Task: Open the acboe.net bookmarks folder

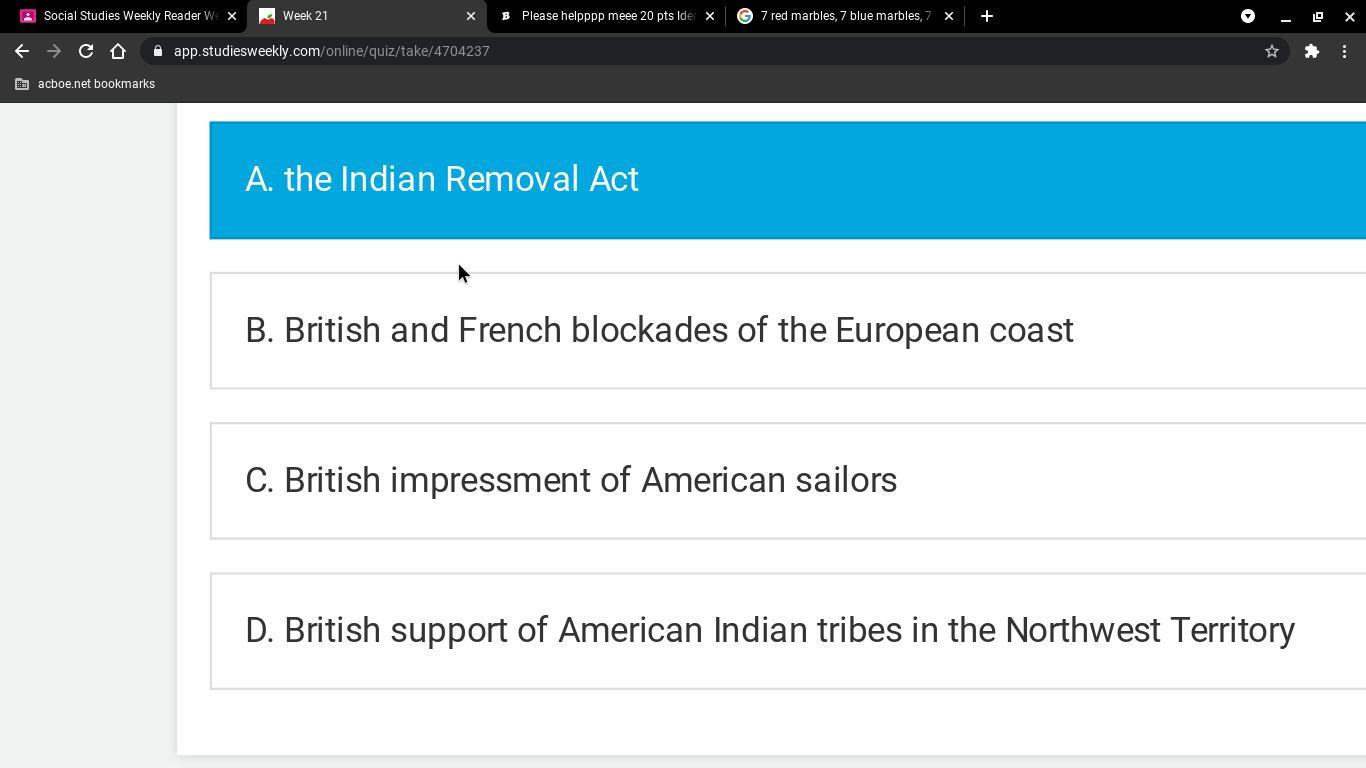Action: click(86, 84)
